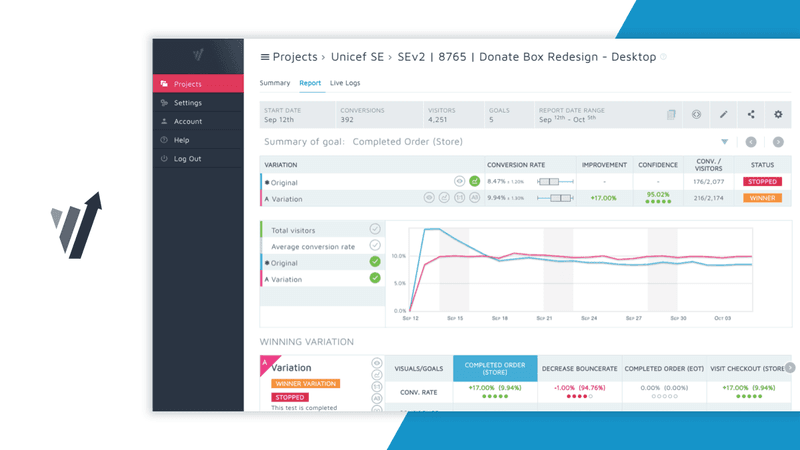The width and height of the screenshot is (800, 450).
Task: Click the pencil edit icon
Action: tap(724, 114)
